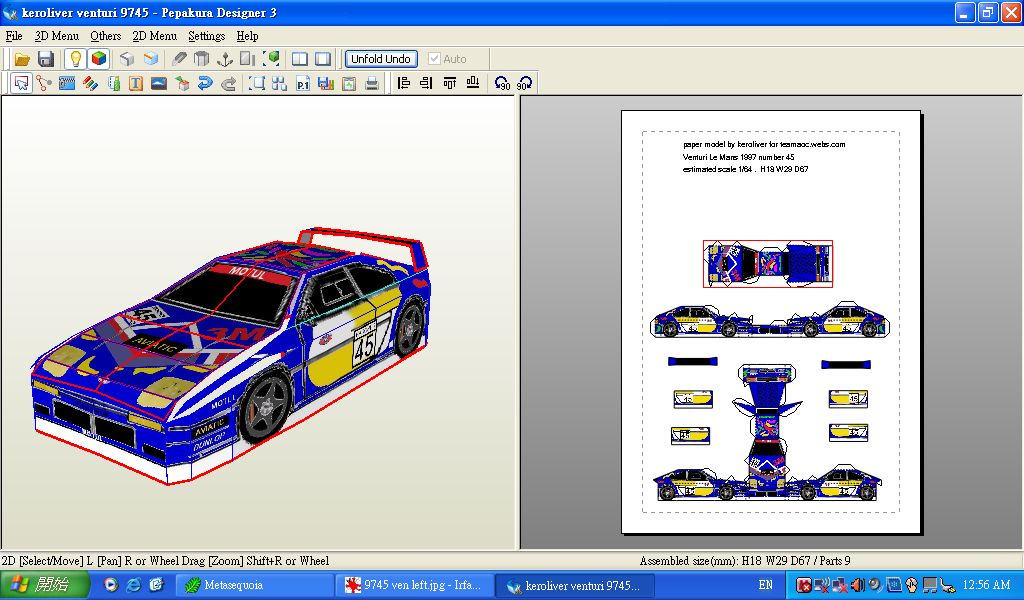Print the pattern with the printer icon
This screenshot has width=1024, height=600.
[372, 84]
